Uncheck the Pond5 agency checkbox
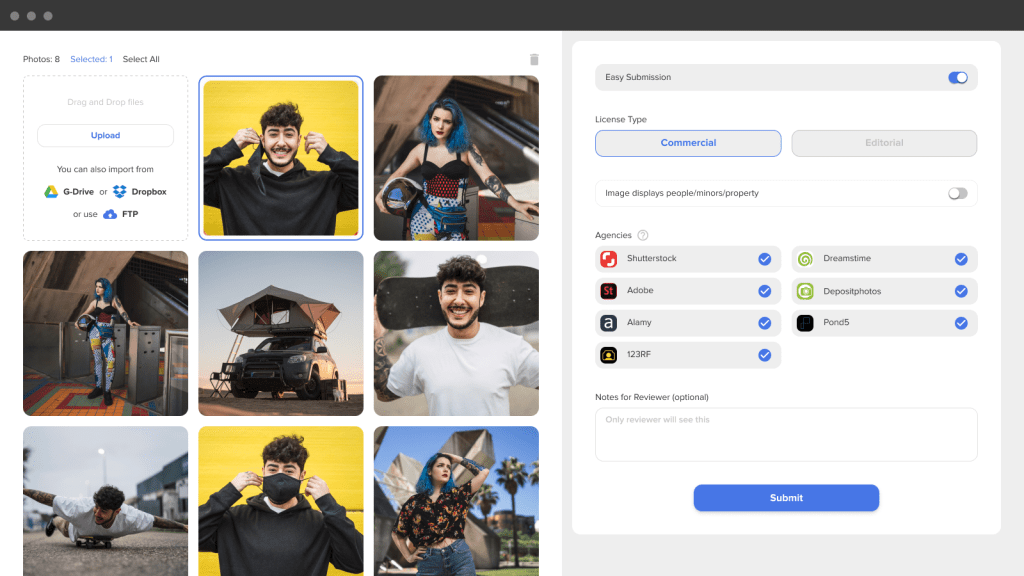The width and height of the screenshot is (1024, 576). point(960,323)
